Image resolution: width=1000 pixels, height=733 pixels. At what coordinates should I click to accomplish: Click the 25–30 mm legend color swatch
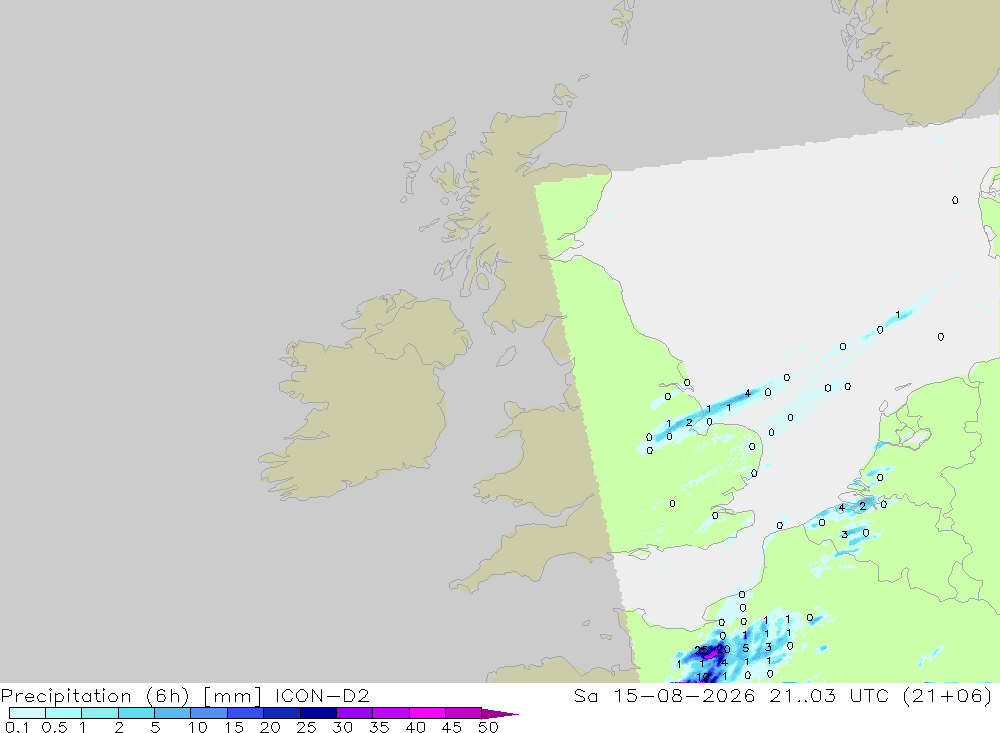(318, 713)
